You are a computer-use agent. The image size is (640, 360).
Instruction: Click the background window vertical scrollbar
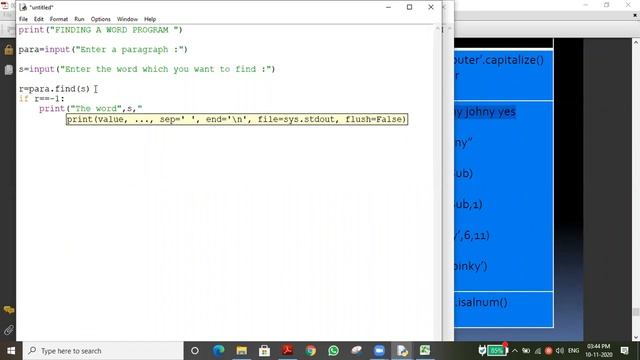click(x=636, y=190)
